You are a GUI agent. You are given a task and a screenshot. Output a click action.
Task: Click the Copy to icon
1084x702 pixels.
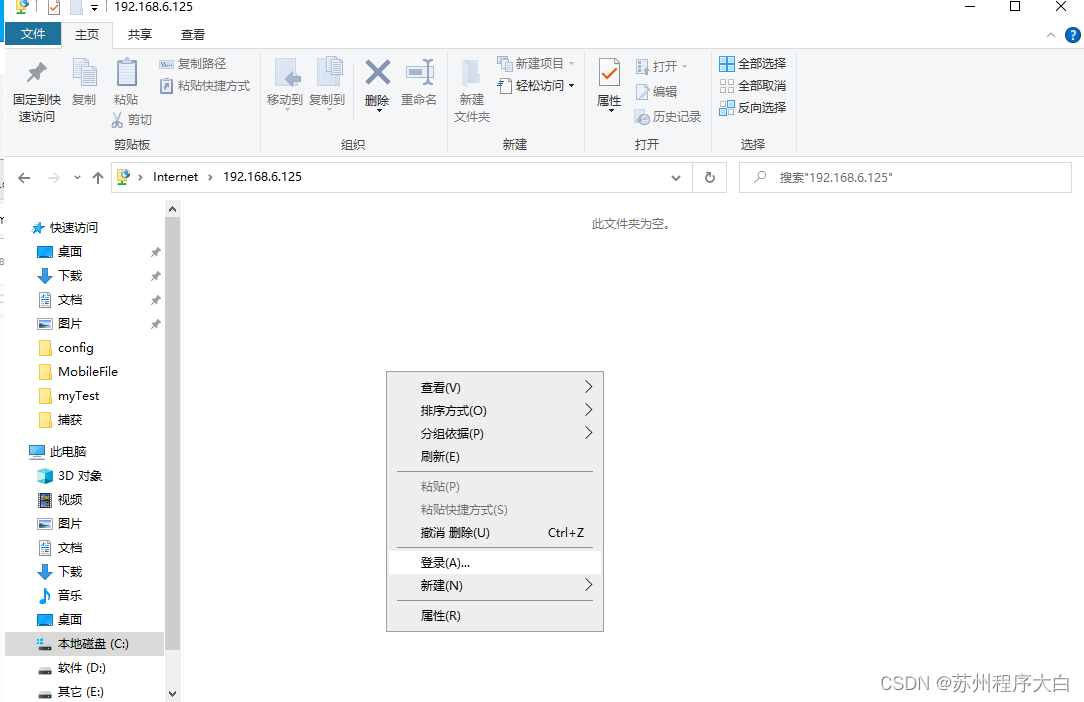[328, 73]
